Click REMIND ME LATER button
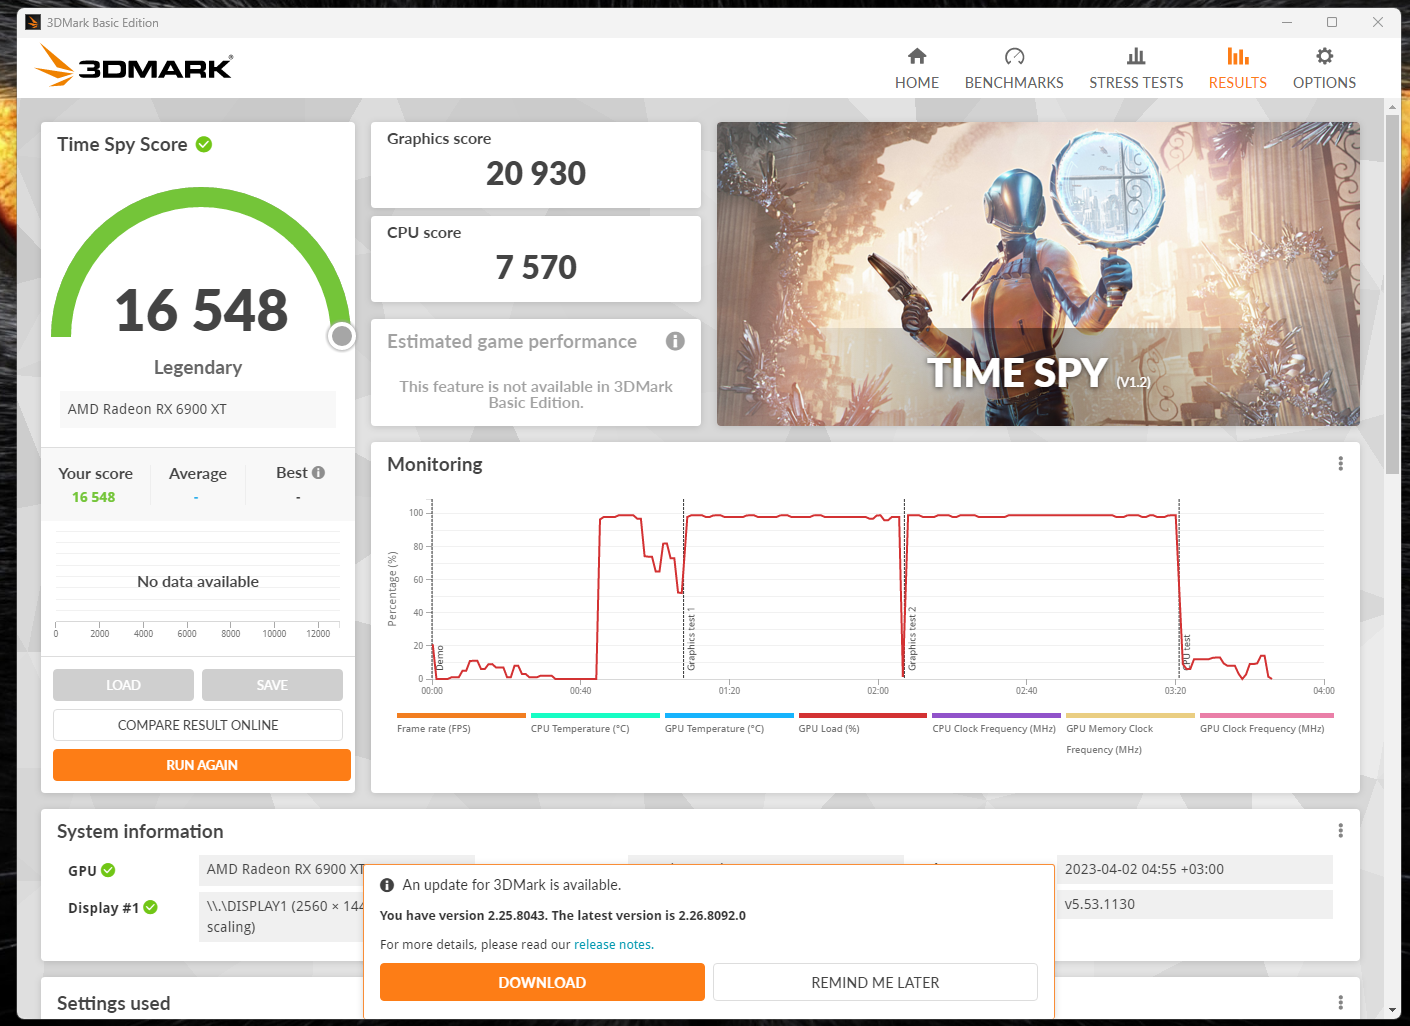This screenshot has width=1410, height=1026. pos(875,982)
